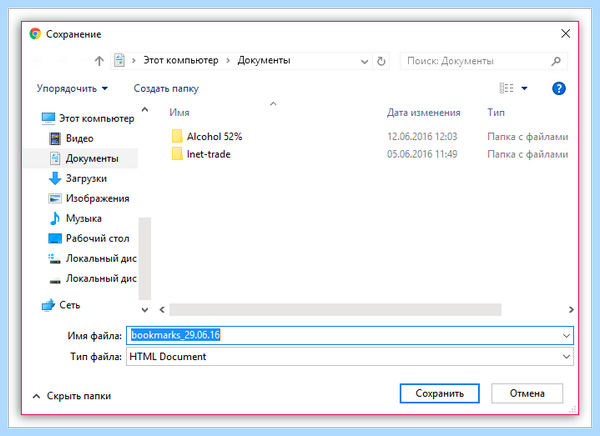Click navigation pane vertical scrollbar thumb
The width and height of the screenshot is (600, 436).
(145, 258)
